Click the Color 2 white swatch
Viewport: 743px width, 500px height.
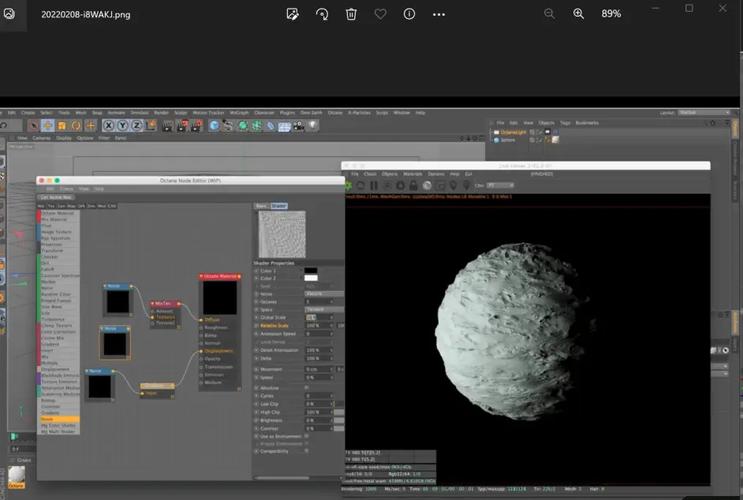311,278
